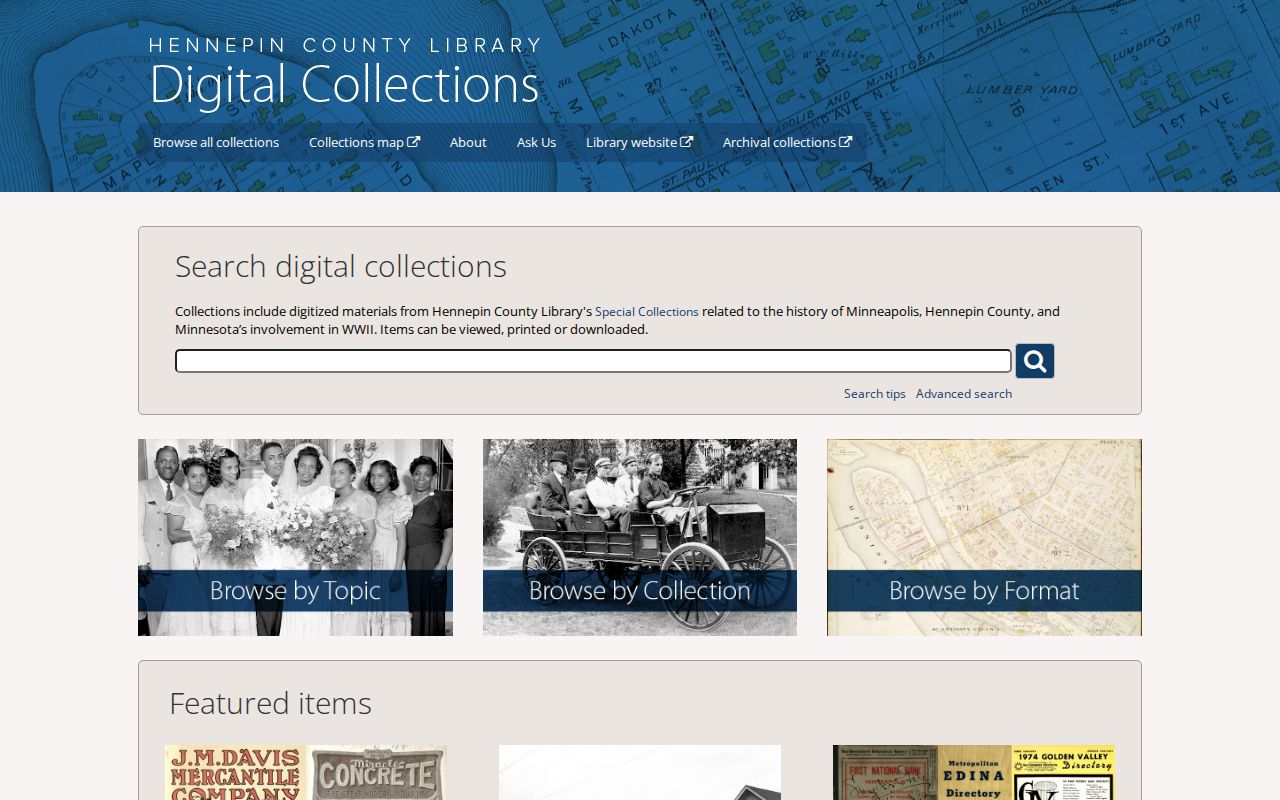The height and width of the screenshot is (800, 1280).
Task: Open the Browse by Format tile
Action: [984, 537]
